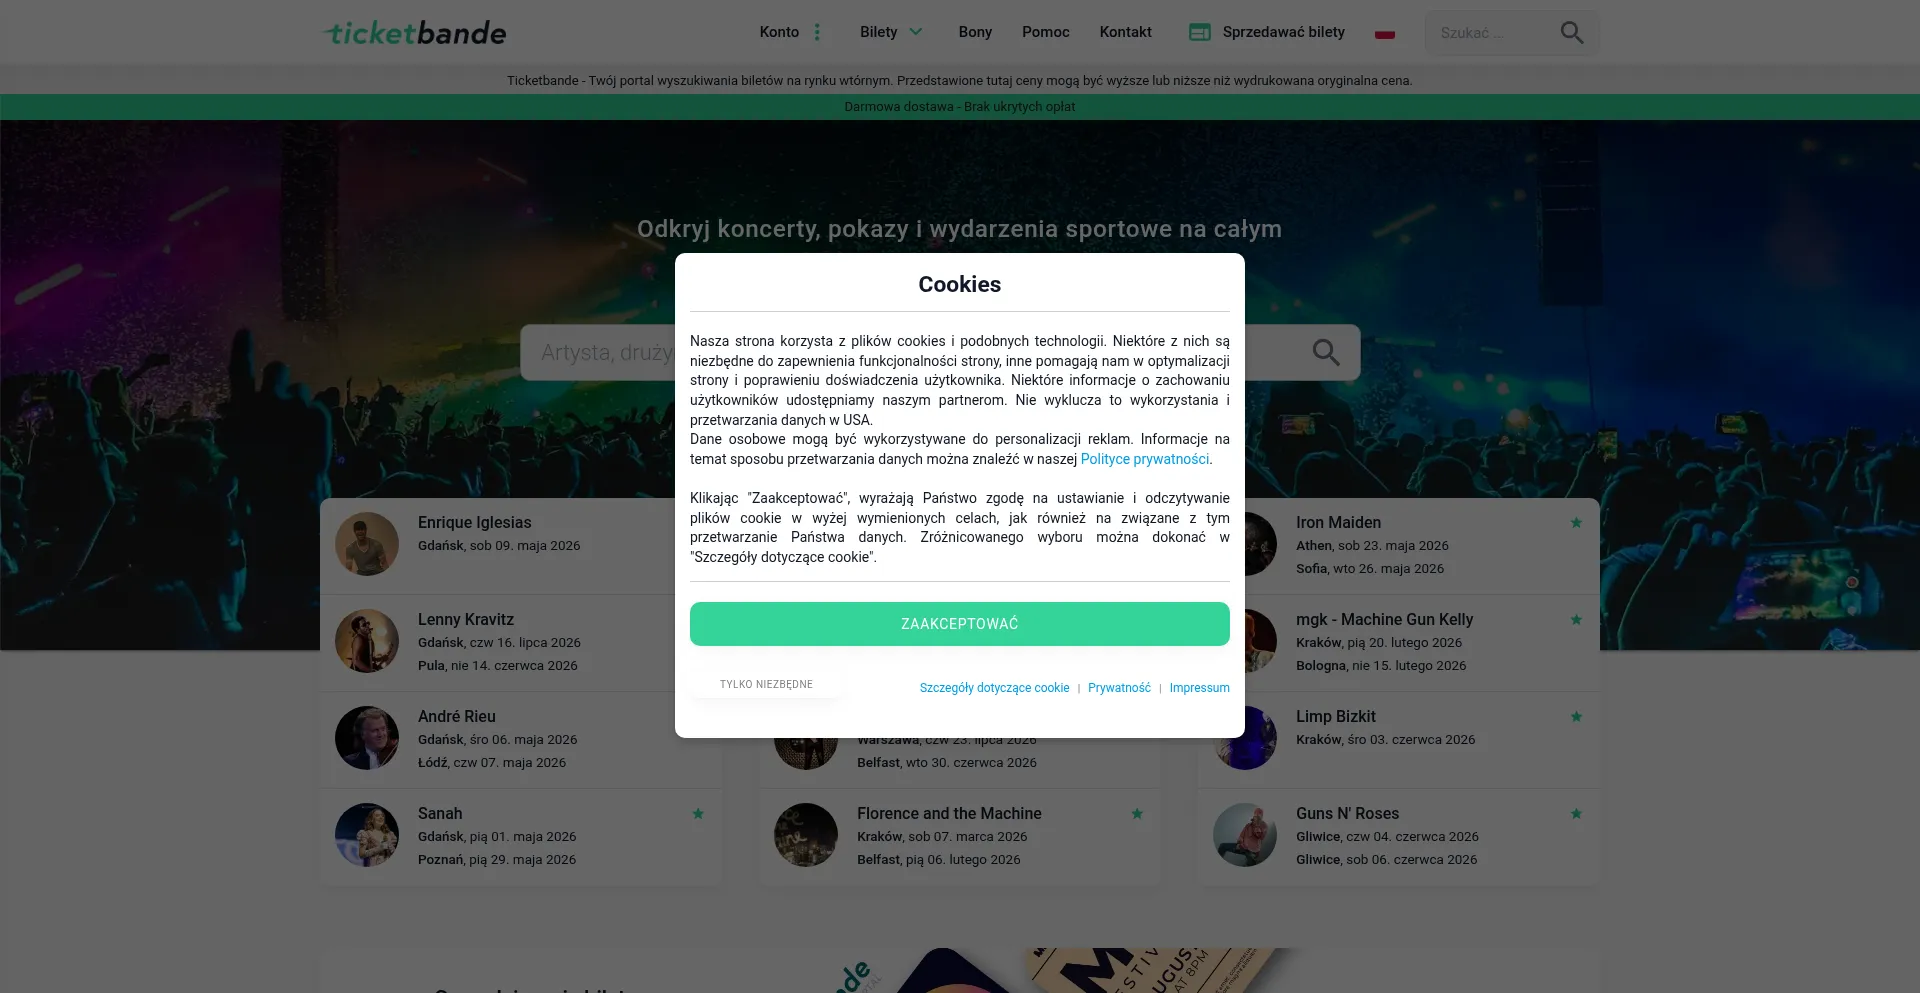Go to the Pomoc page
The width and height of the screenshot is (1920, 993).
point(1046,32)
